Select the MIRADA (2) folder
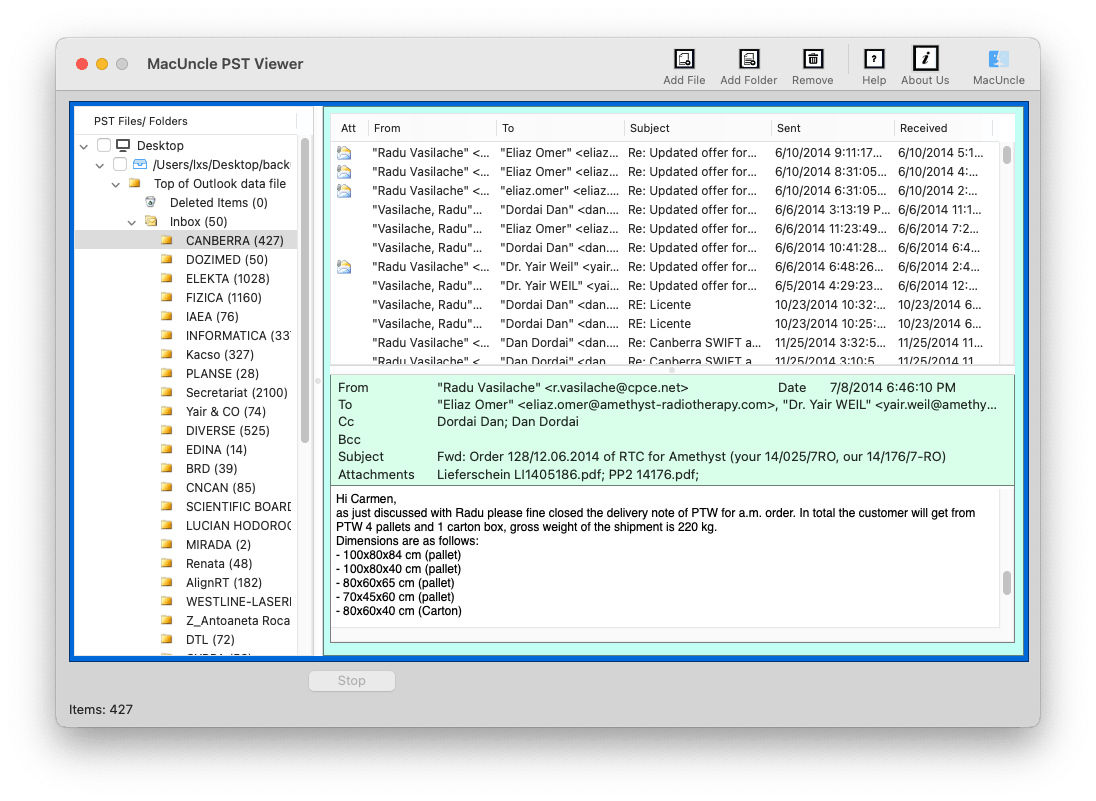Viewport: 1096px width, 801px height. click(x=218, y=544)
